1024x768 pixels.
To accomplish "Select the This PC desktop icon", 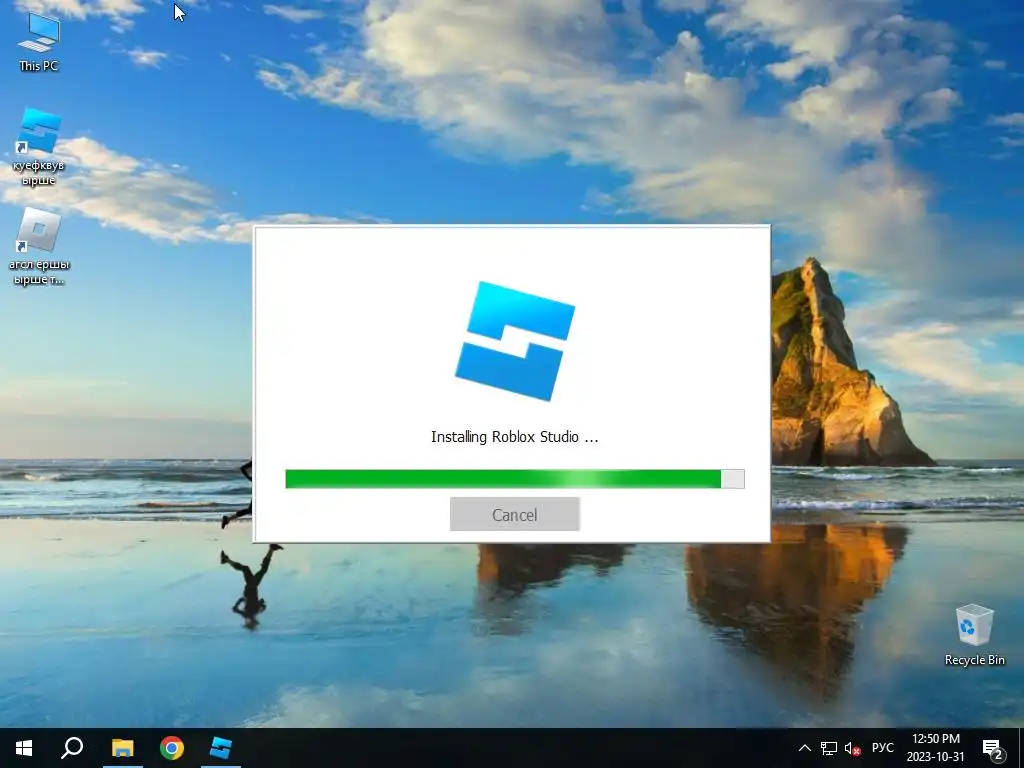I will pyautogui.click(x=39, y=42).
